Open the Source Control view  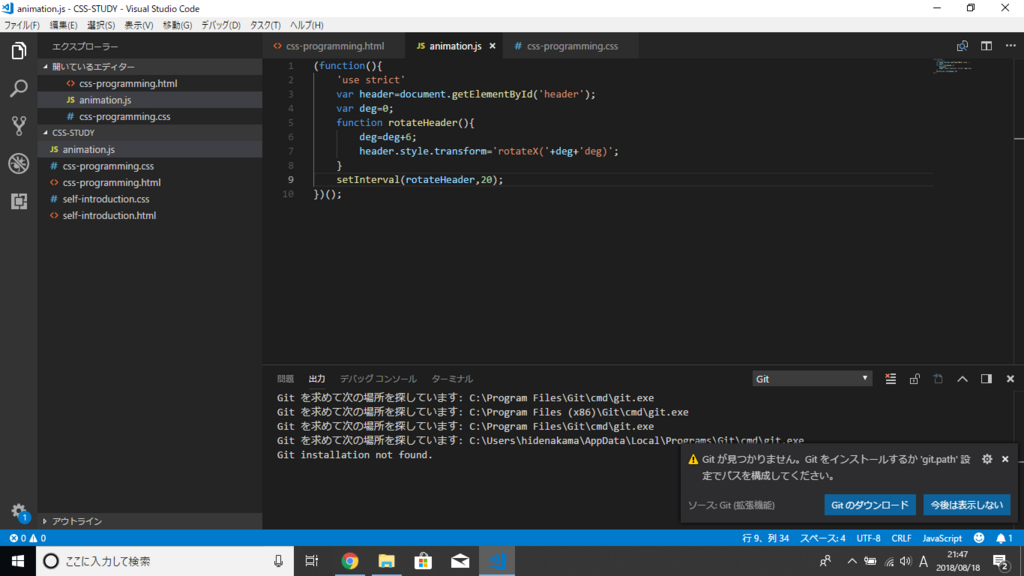click(19, 125)
